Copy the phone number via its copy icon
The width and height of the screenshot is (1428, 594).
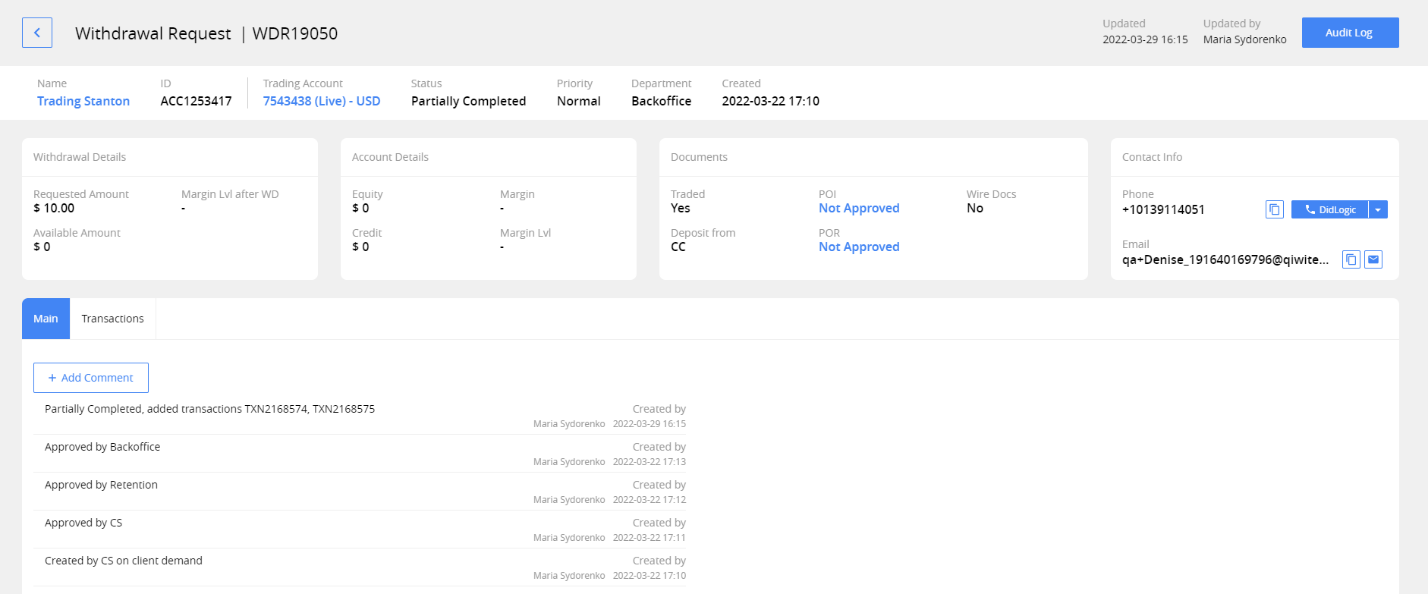[x=1274, y=209]
